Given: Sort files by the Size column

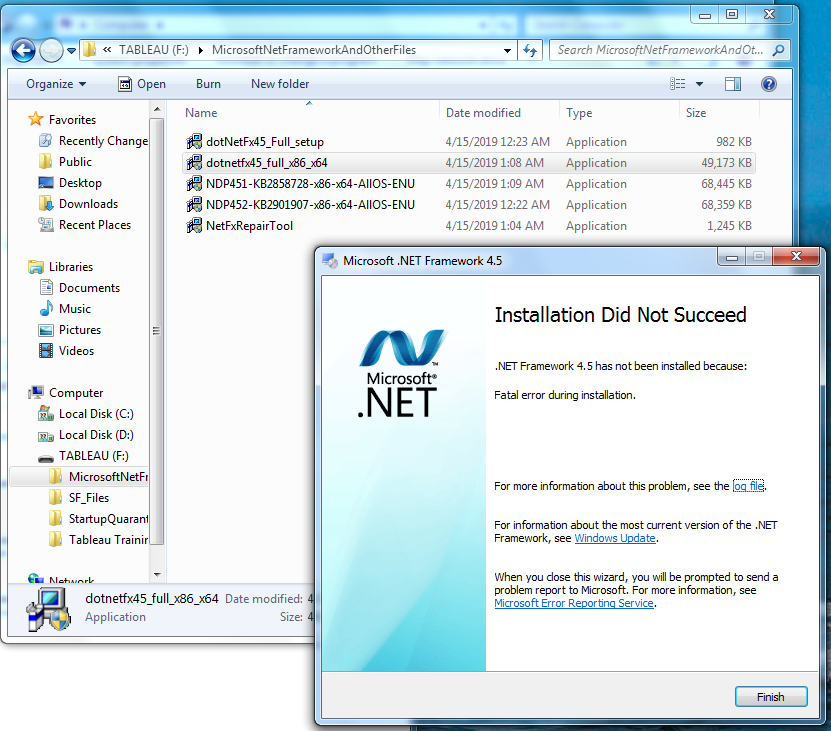Looking at the screenshot, I should coord(696,113).
